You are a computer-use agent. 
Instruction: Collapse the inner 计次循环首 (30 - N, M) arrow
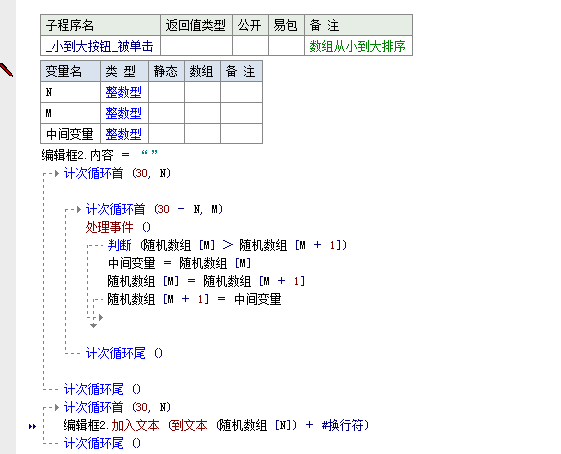(79, 209)
